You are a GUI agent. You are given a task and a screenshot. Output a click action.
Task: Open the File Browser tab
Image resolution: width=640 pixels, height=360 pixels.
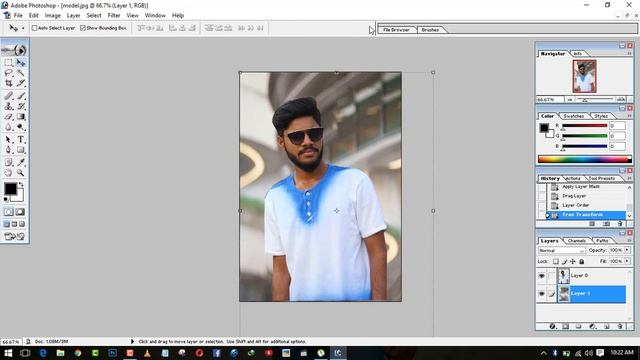click(x=396, y=30)
